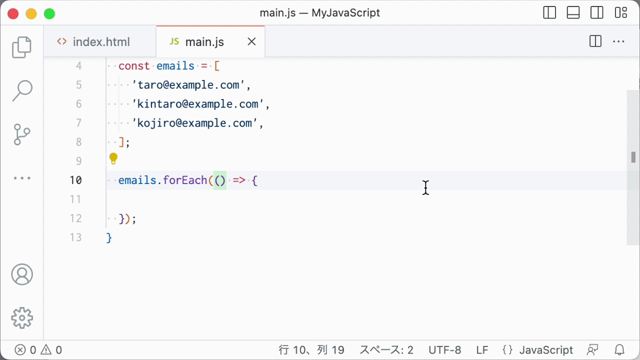
Task: Toggle the secondary side bar
Action: pyautogui.click(x=597, y=13)
